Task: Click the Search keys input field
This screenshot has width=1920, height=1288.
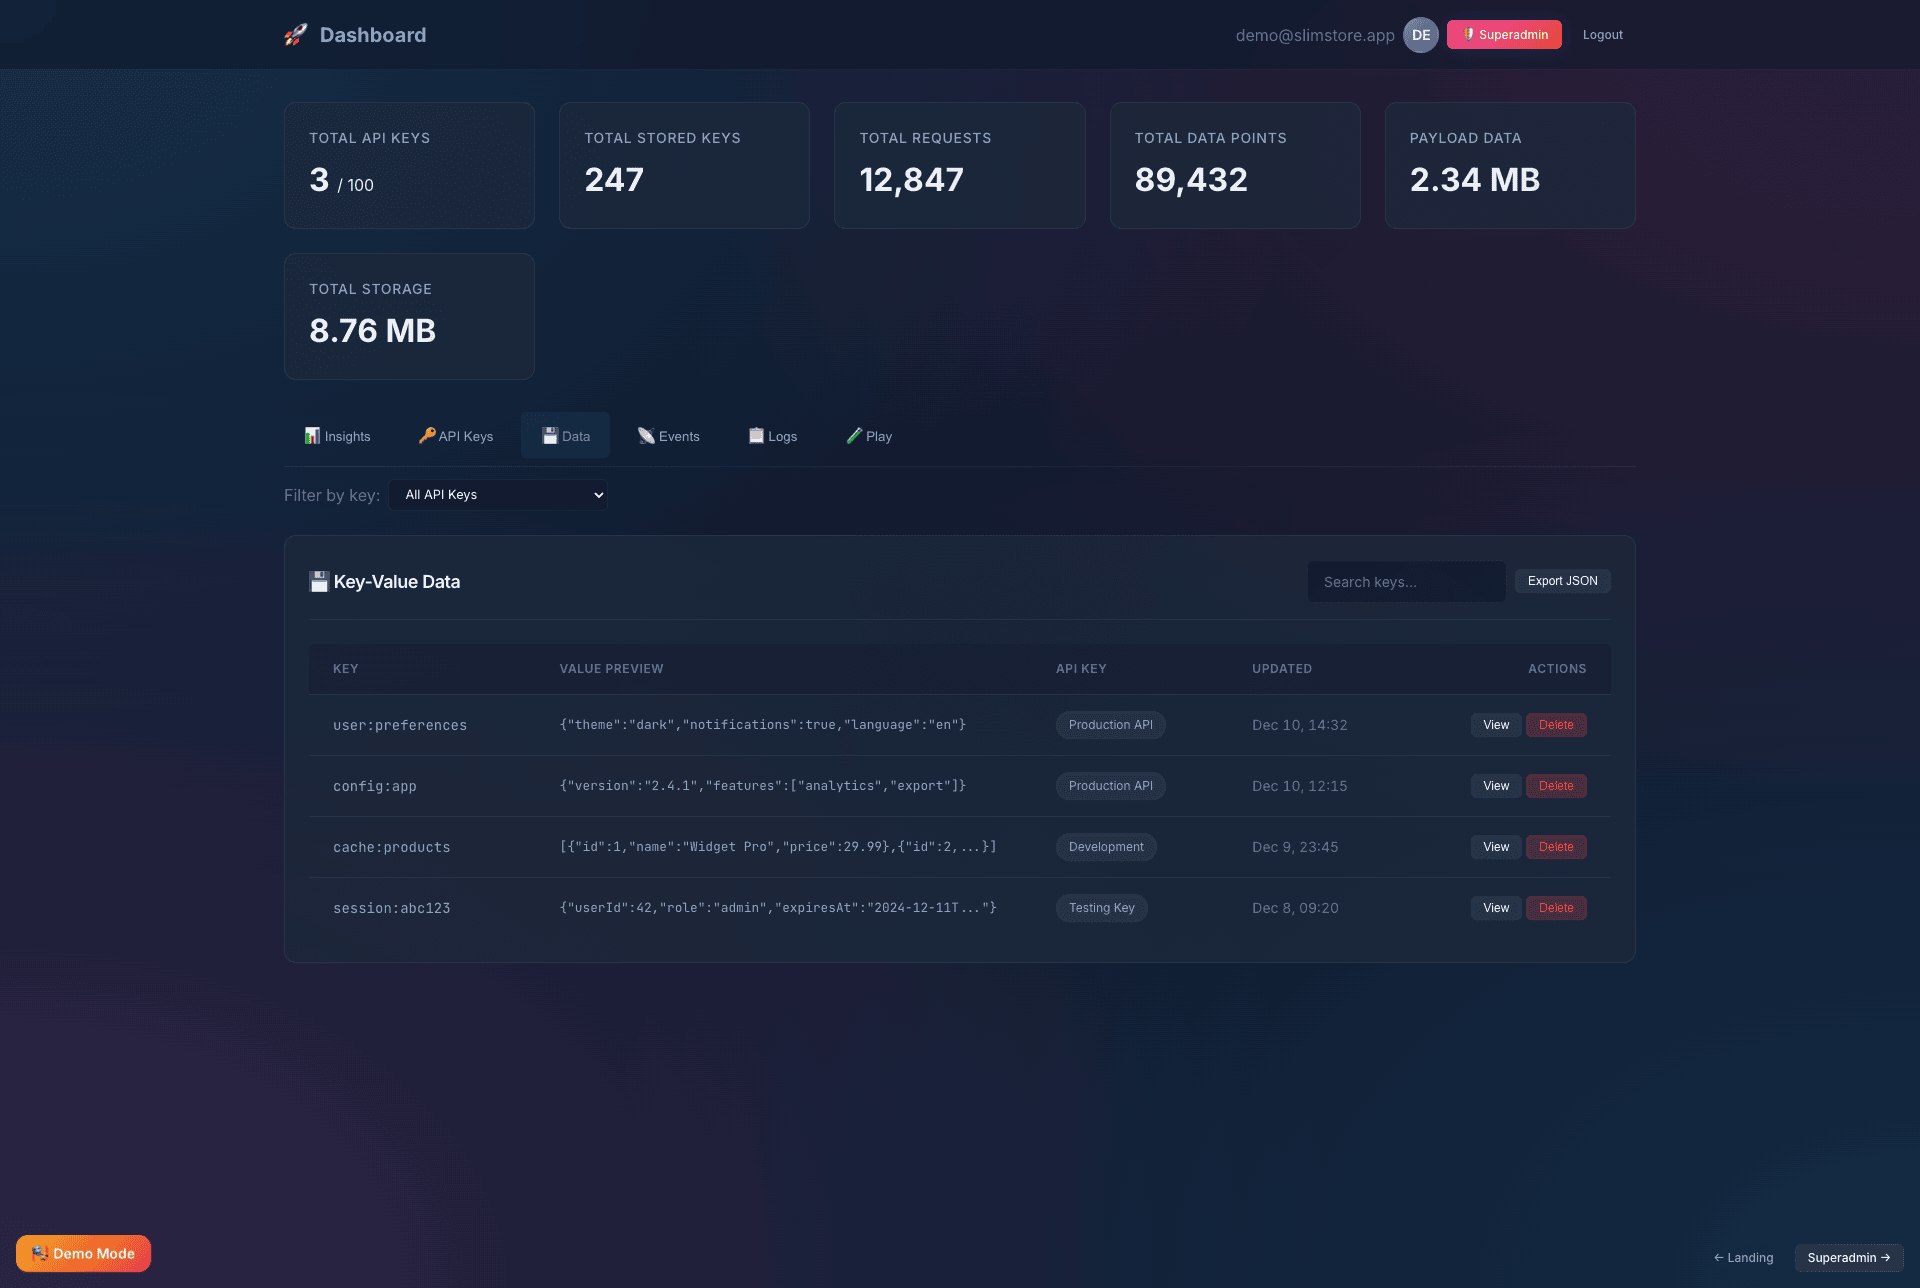Action: [x=1405, y=582]
